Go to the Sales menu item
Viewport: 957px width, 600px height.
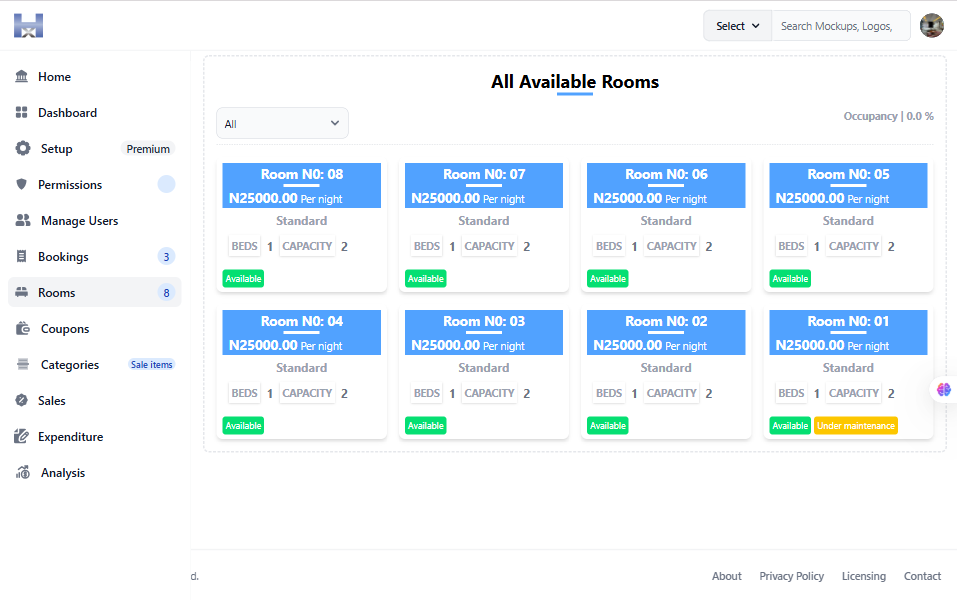click(x=52, y=401)
